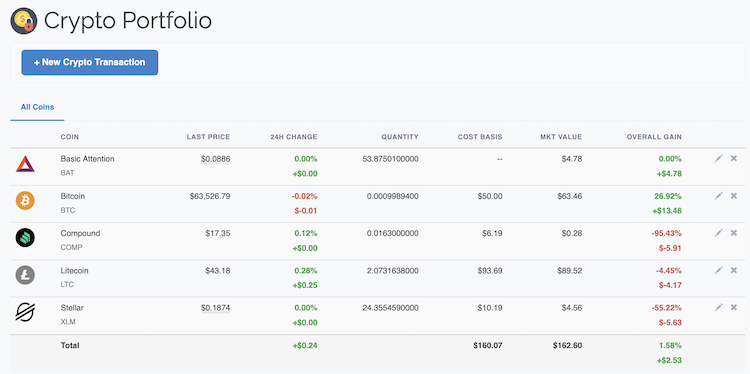
Task: Remove the Compound holding with X icon
Action: pyautogui.click(x=734, y=233)
